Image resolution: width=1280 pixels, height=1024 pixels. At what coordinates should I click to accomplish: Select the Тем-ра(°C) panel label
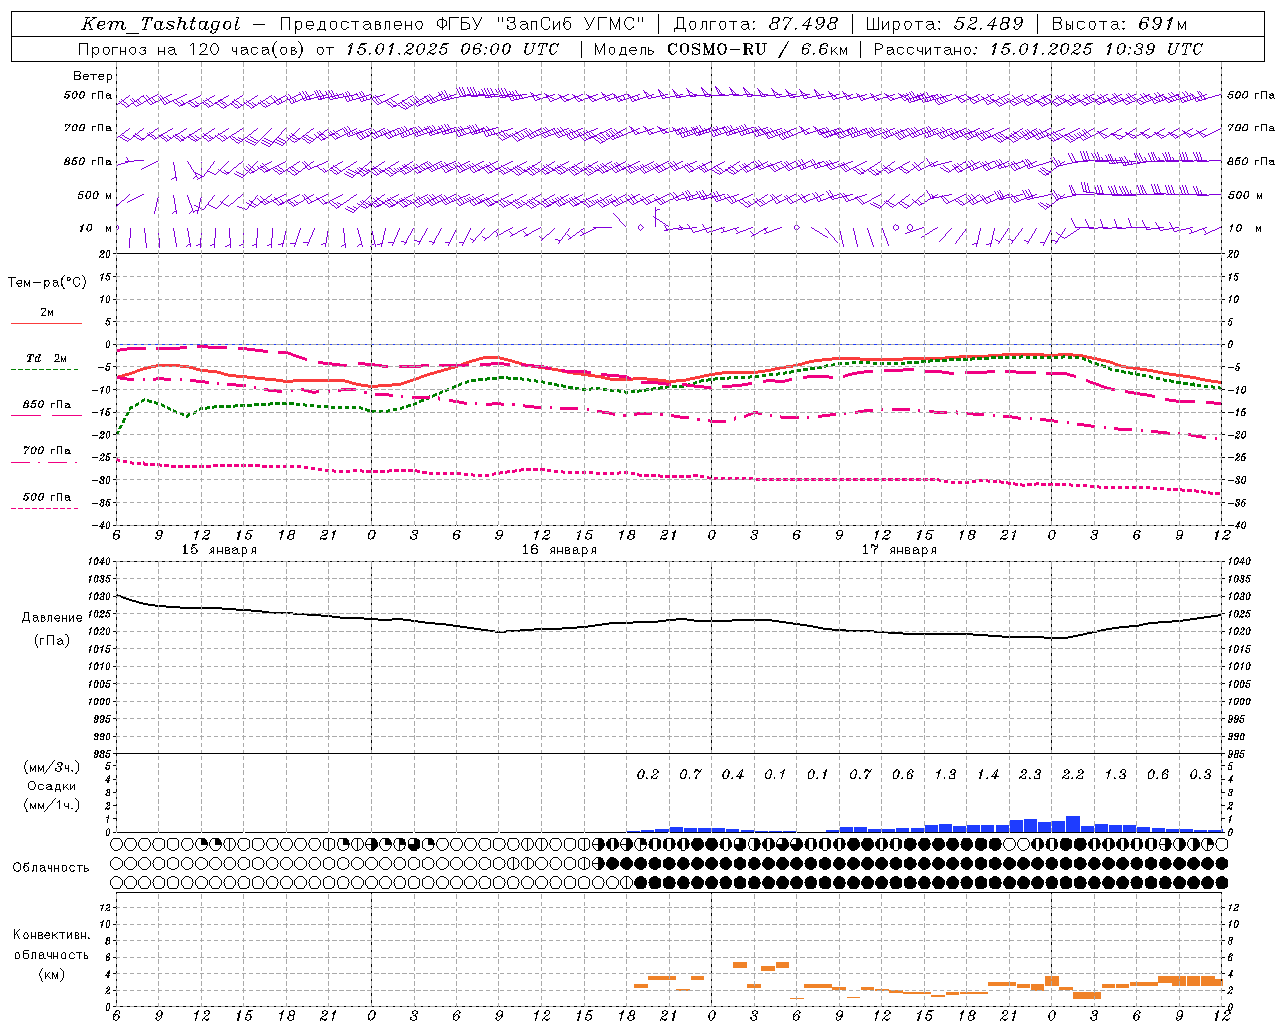click(x=47, y=283)
